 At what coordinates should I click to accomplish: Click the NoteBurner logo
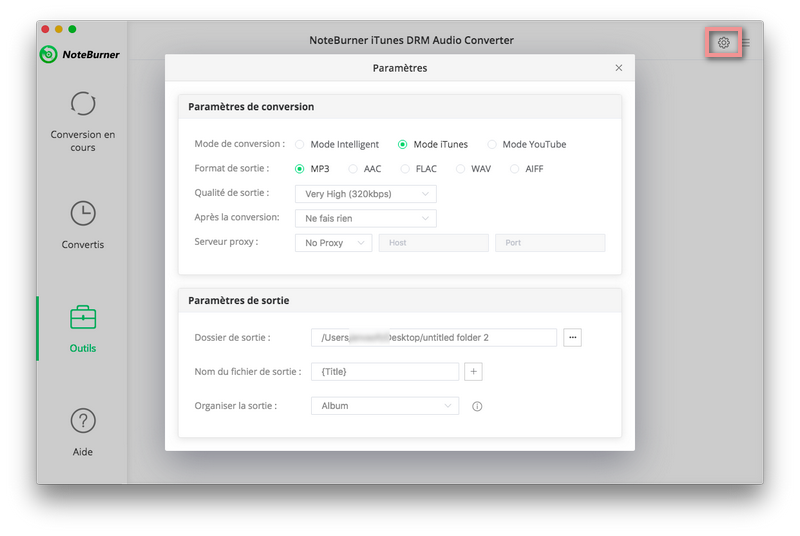(80, 54)
